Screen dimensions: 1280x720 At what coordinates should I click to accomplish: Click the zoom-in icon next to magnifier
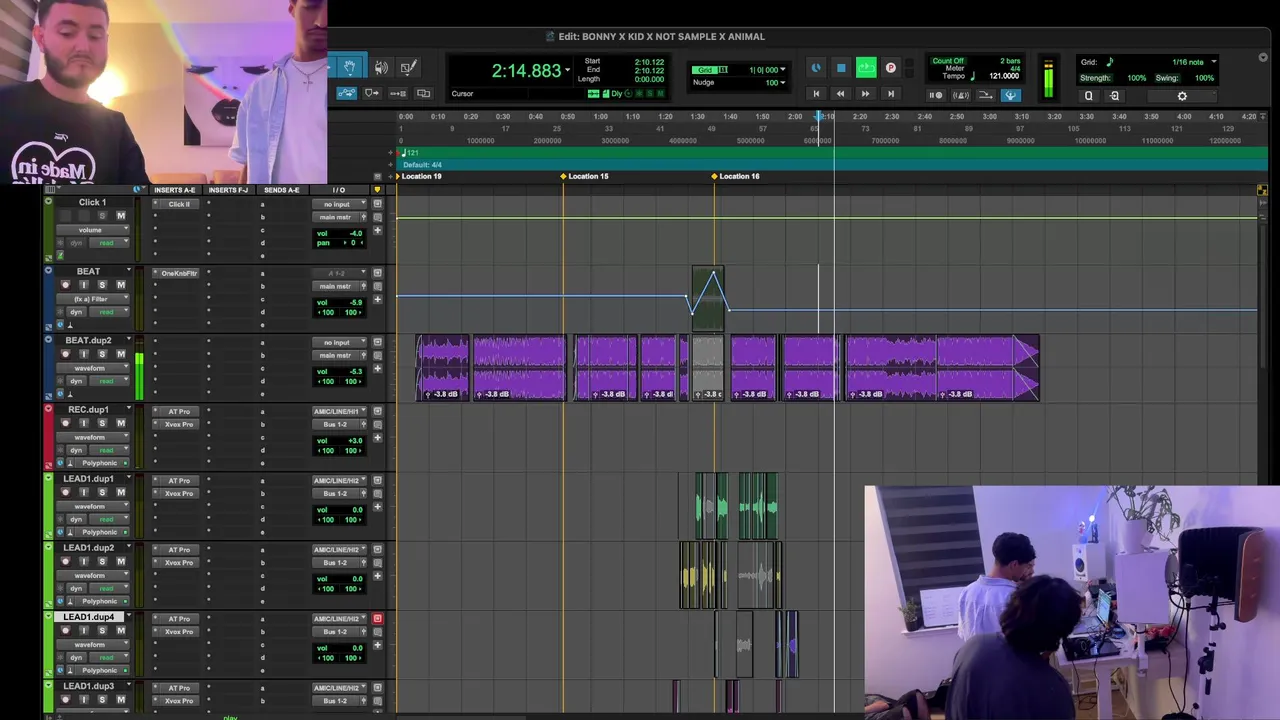(x=1115, y=96)
